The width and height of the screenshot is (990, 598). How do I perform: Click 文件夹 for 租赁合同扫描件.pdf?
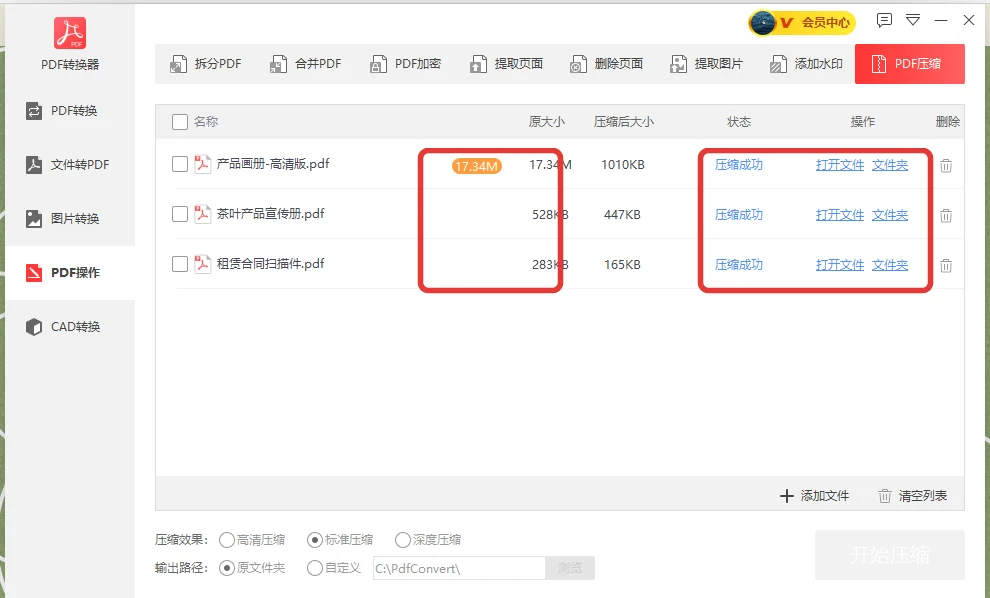coord(890,265)
